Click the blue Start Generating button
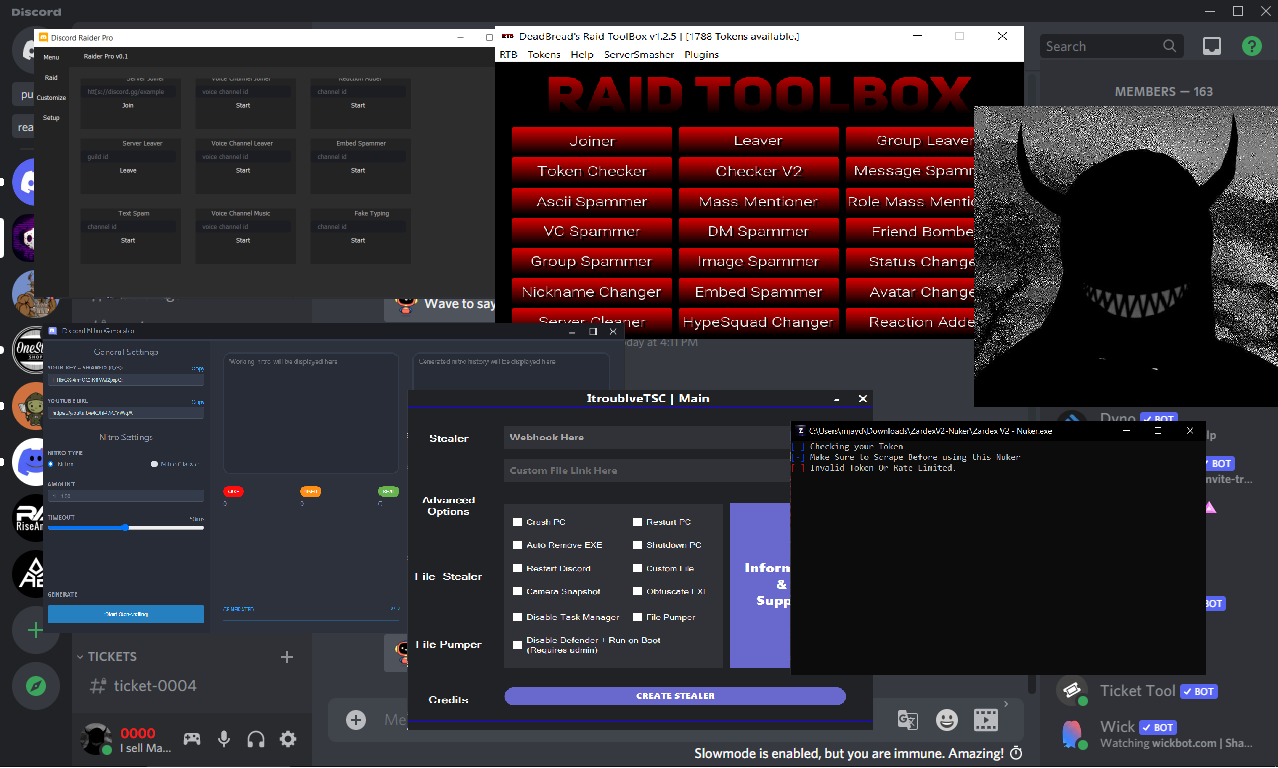1278x768 pixels. tap(126, 614)
